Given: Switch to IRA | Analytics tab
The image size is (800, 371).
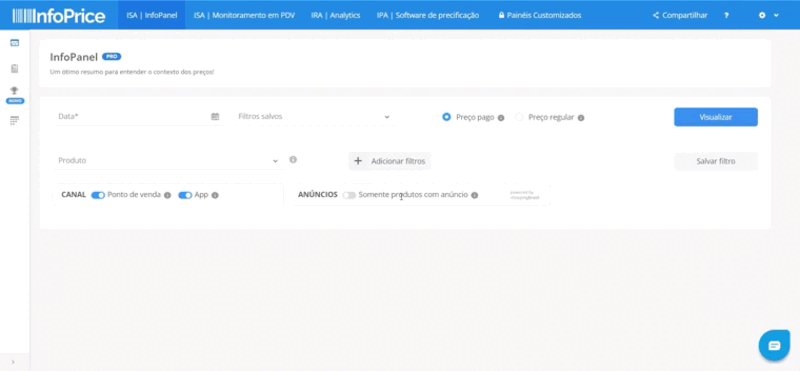Looking at the screenshot, I should click(336, 15).
